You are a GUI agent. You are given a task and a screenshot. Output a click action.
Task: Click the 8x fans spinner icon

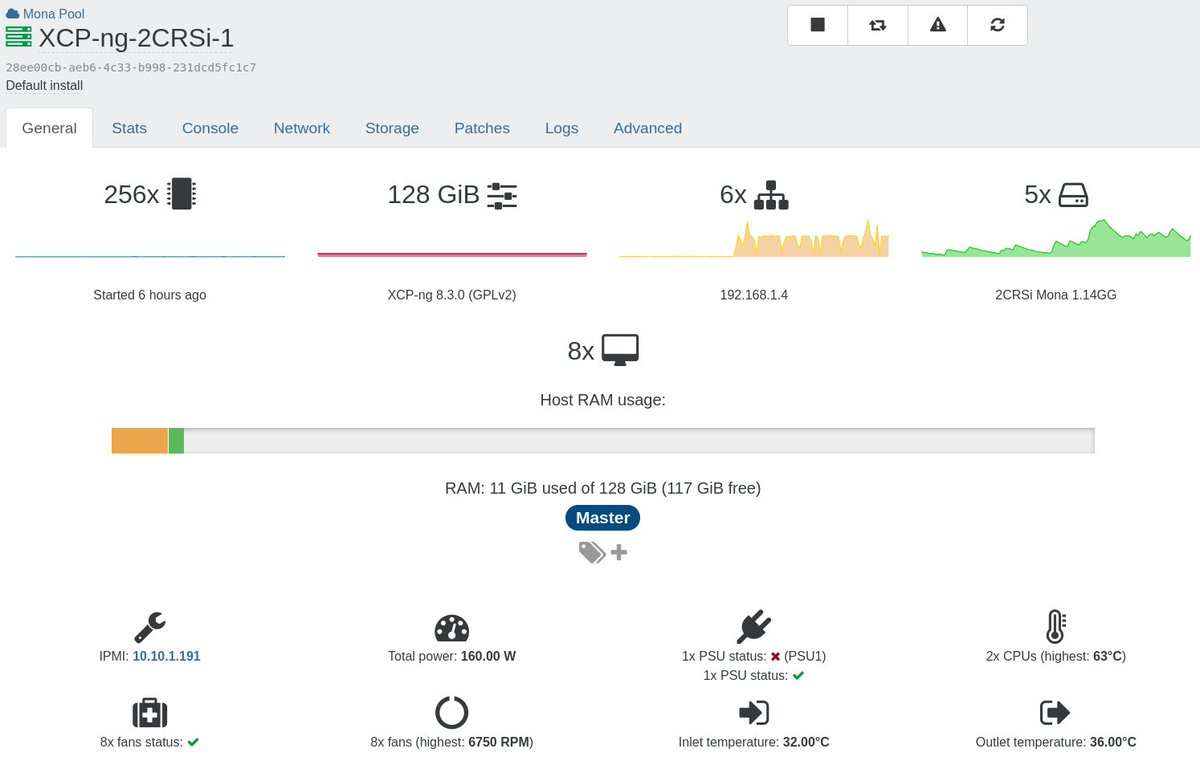pos(452,712)
